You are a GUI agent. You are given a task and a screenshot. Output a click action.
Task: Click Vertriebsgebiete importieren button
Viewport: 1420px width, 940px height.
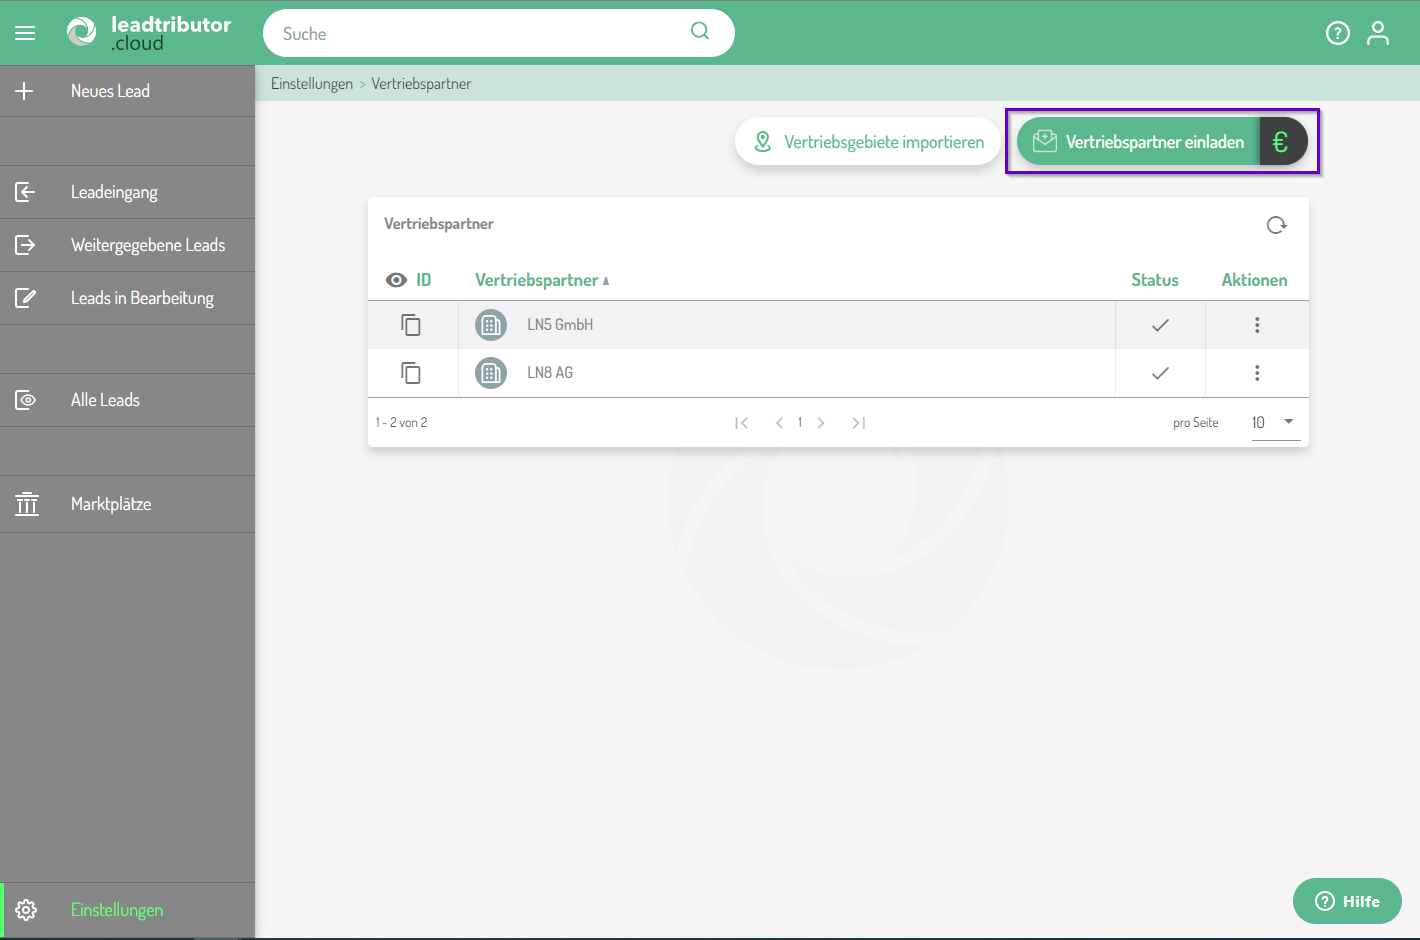pyautogui.click(x=868, y=142)
